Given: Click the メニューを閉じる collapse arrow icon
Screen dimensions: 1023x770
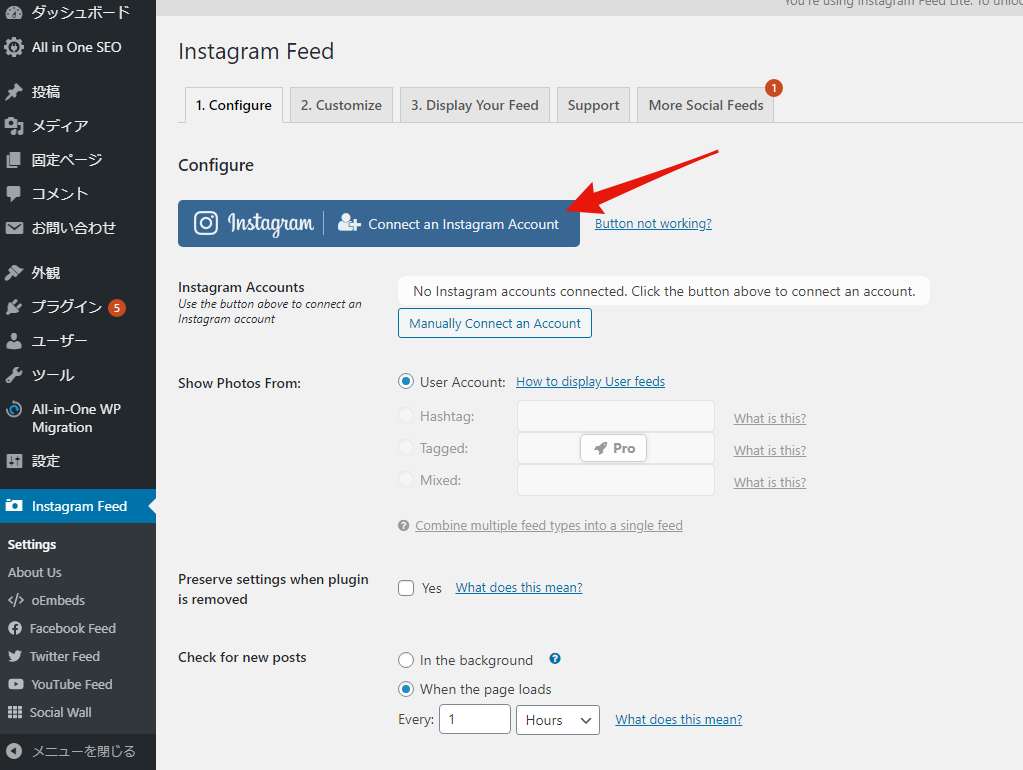Looking at the screenshot, I should (14, 751).
